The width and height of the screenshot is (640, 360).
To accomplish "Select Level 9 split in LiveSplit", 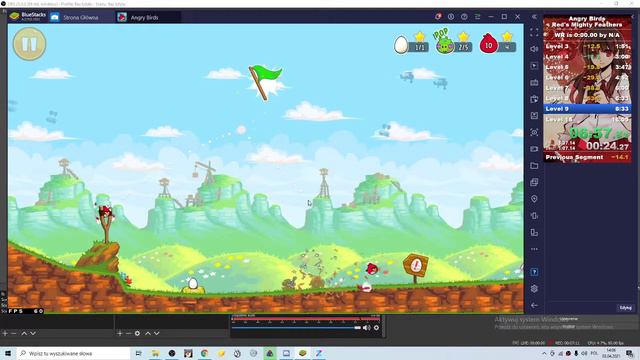I will [587, 109].
